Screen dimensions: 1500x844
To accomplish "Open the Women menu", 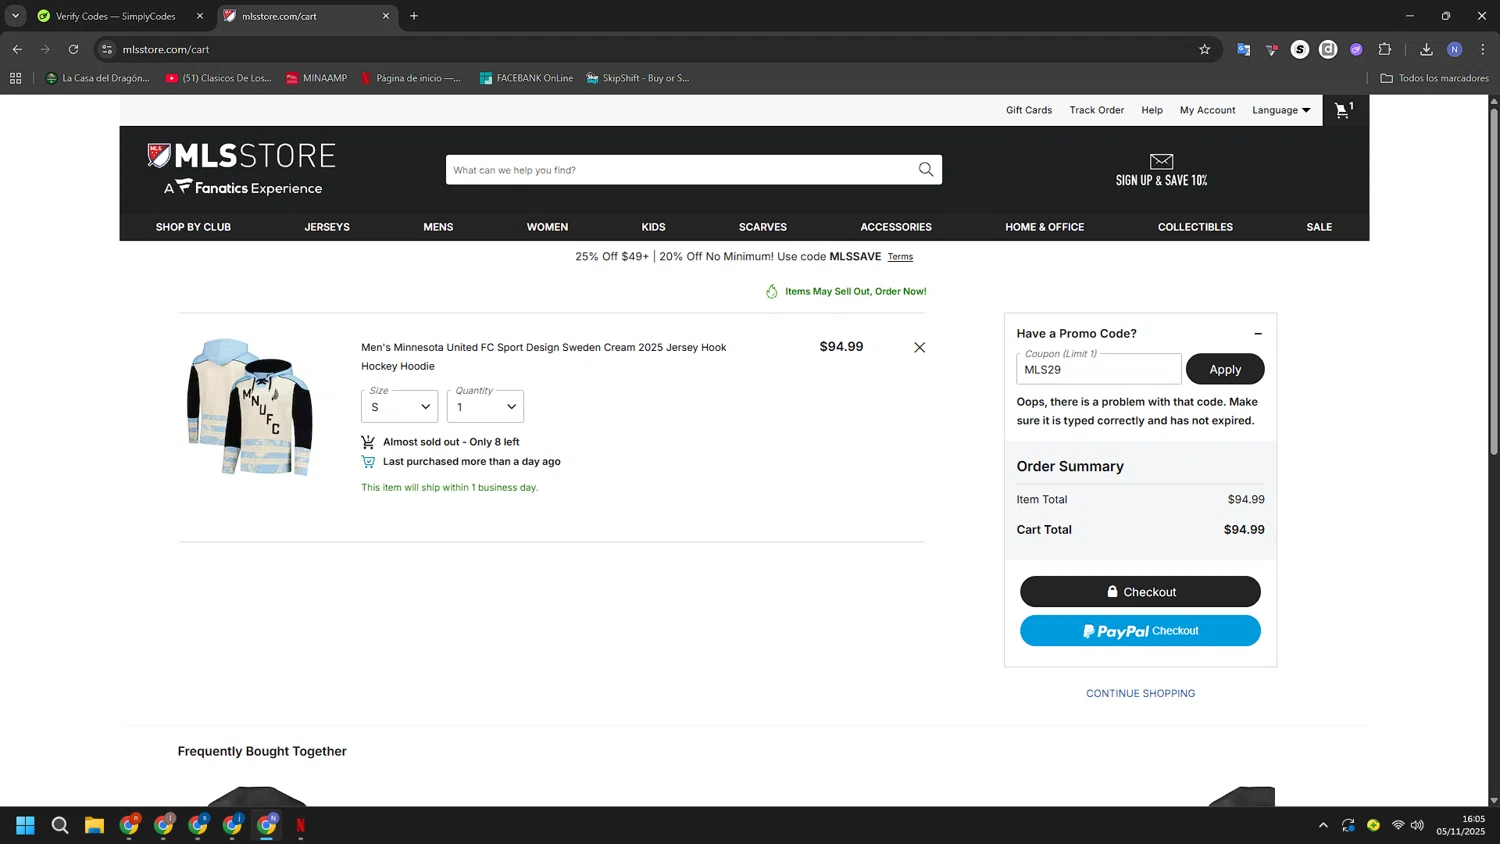I will [x=547, y=227].
